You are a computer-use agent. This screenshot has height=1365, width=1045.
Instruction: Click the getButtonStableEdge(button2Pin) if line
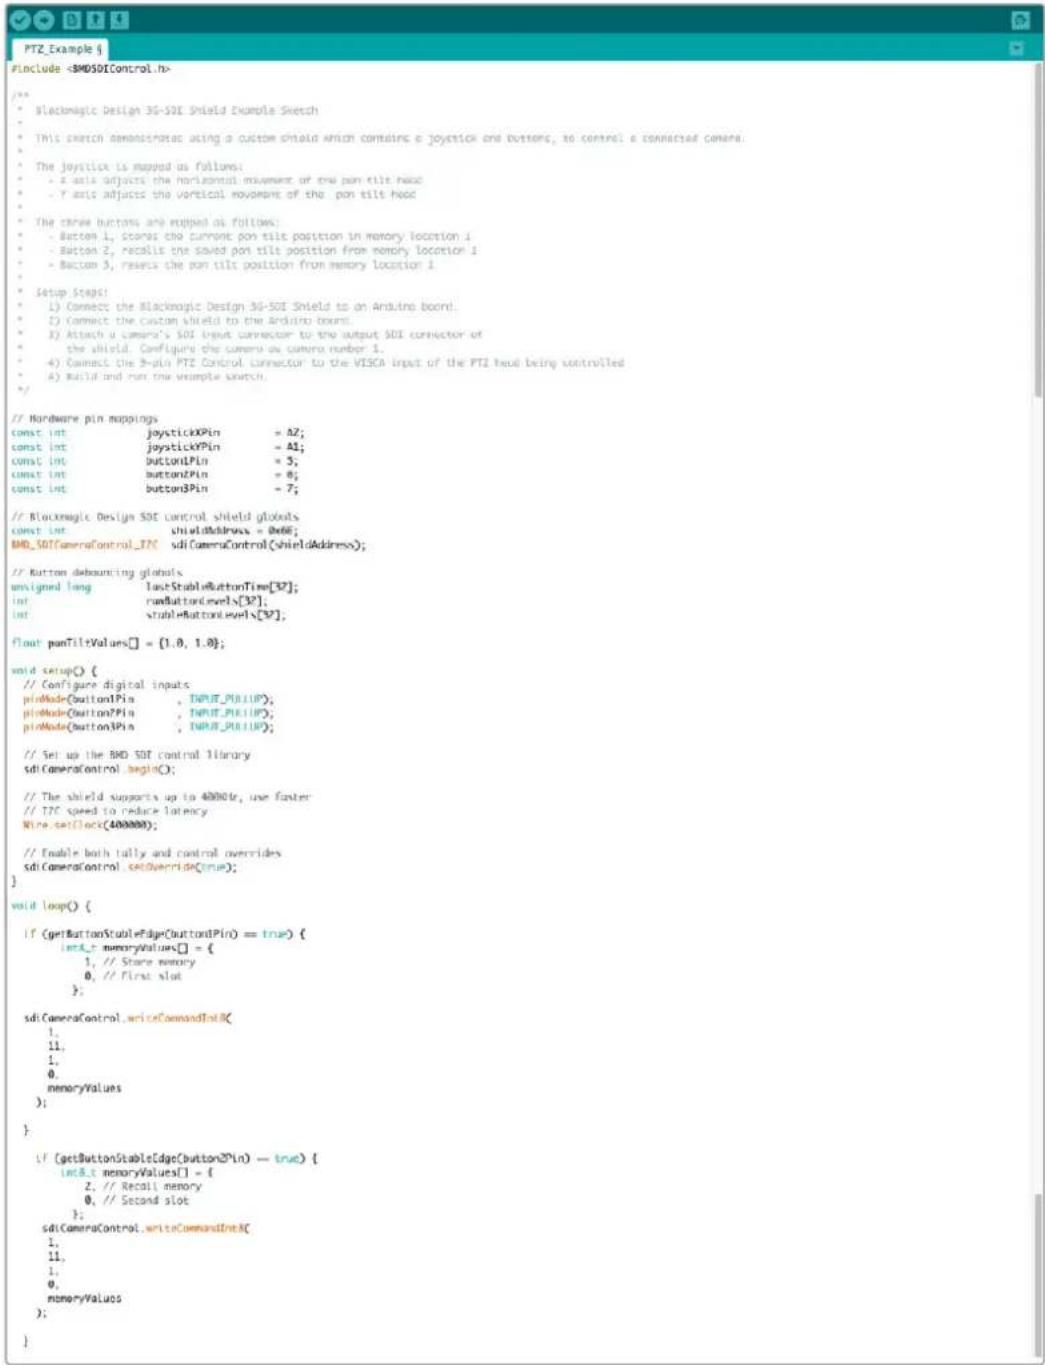tap(176, 1158)
